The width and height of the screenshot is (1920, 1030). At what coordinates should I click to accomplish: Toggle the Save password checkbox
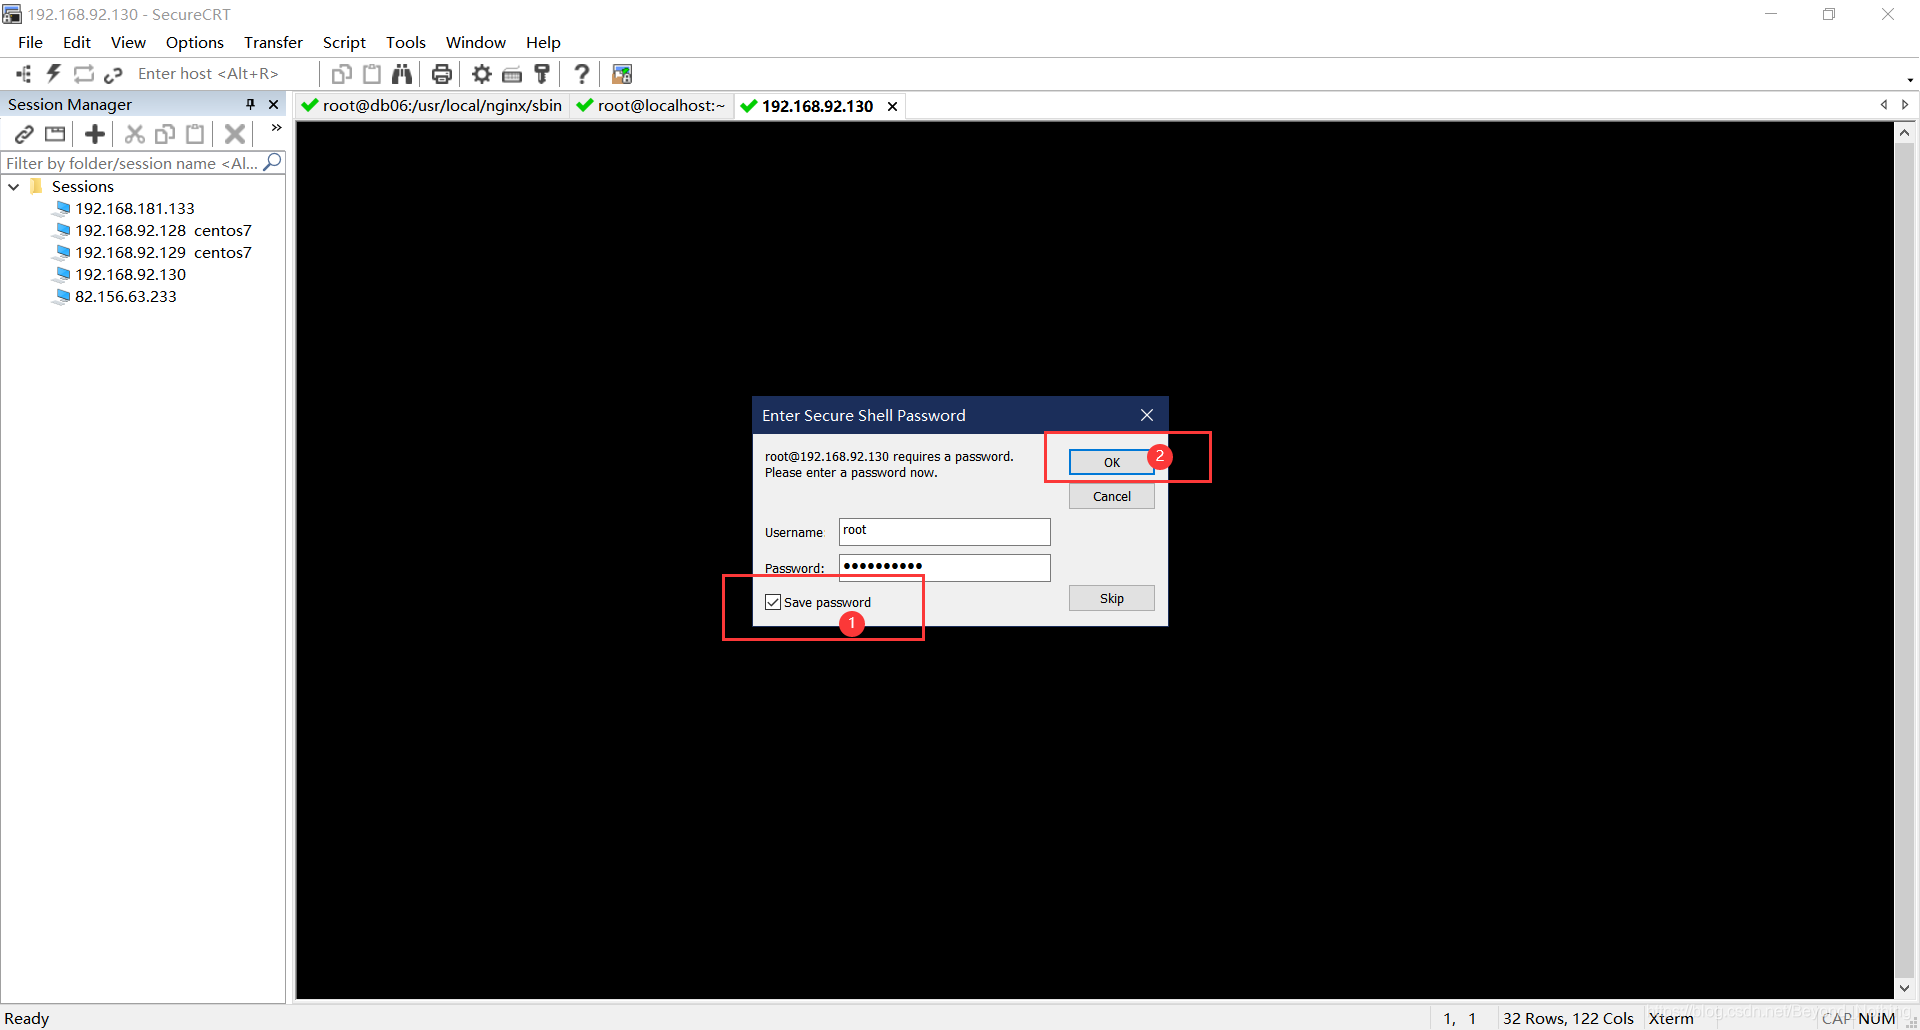pyautogui.click(x=773, y=602)
